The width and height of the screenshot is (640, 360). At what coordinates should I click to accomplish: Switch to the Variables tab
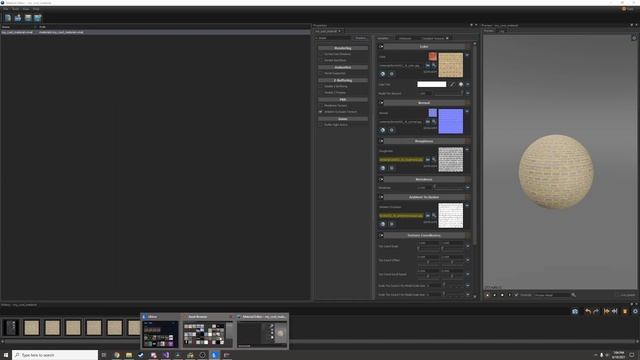coord(383,38)
